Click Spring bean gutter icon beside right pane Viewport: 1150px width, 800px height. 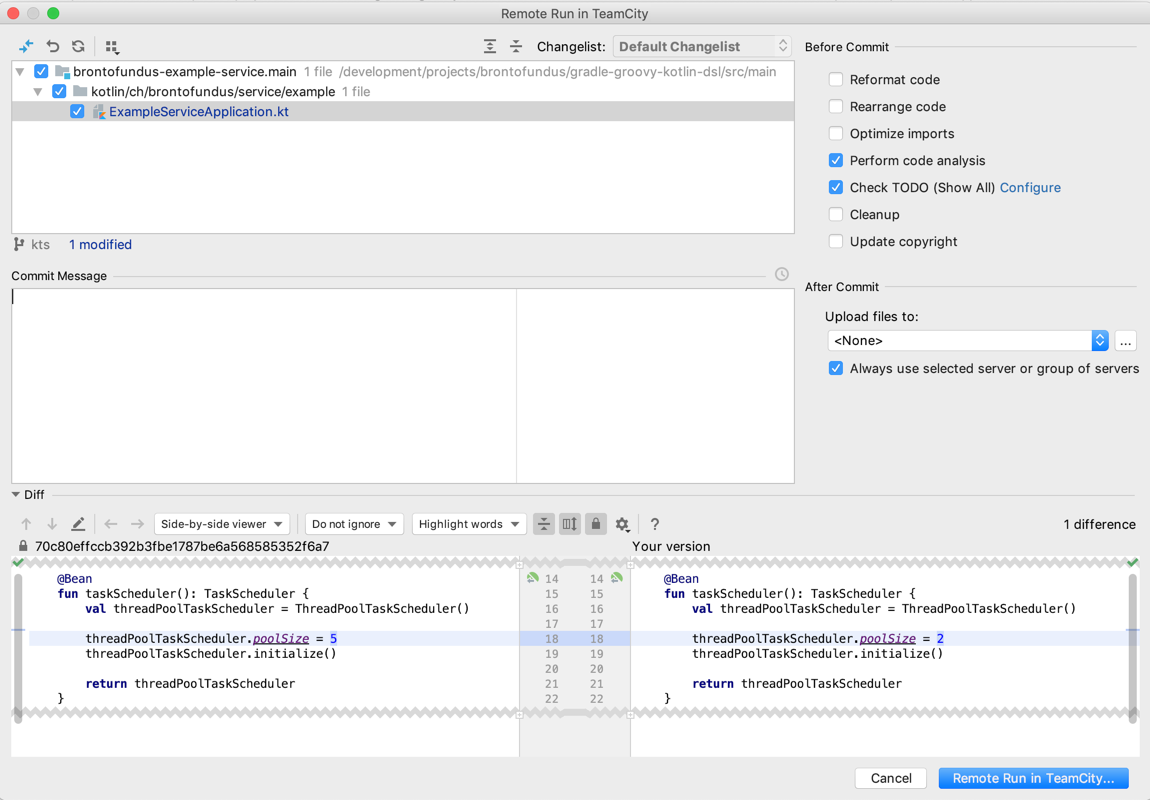[x=617, y=578]
